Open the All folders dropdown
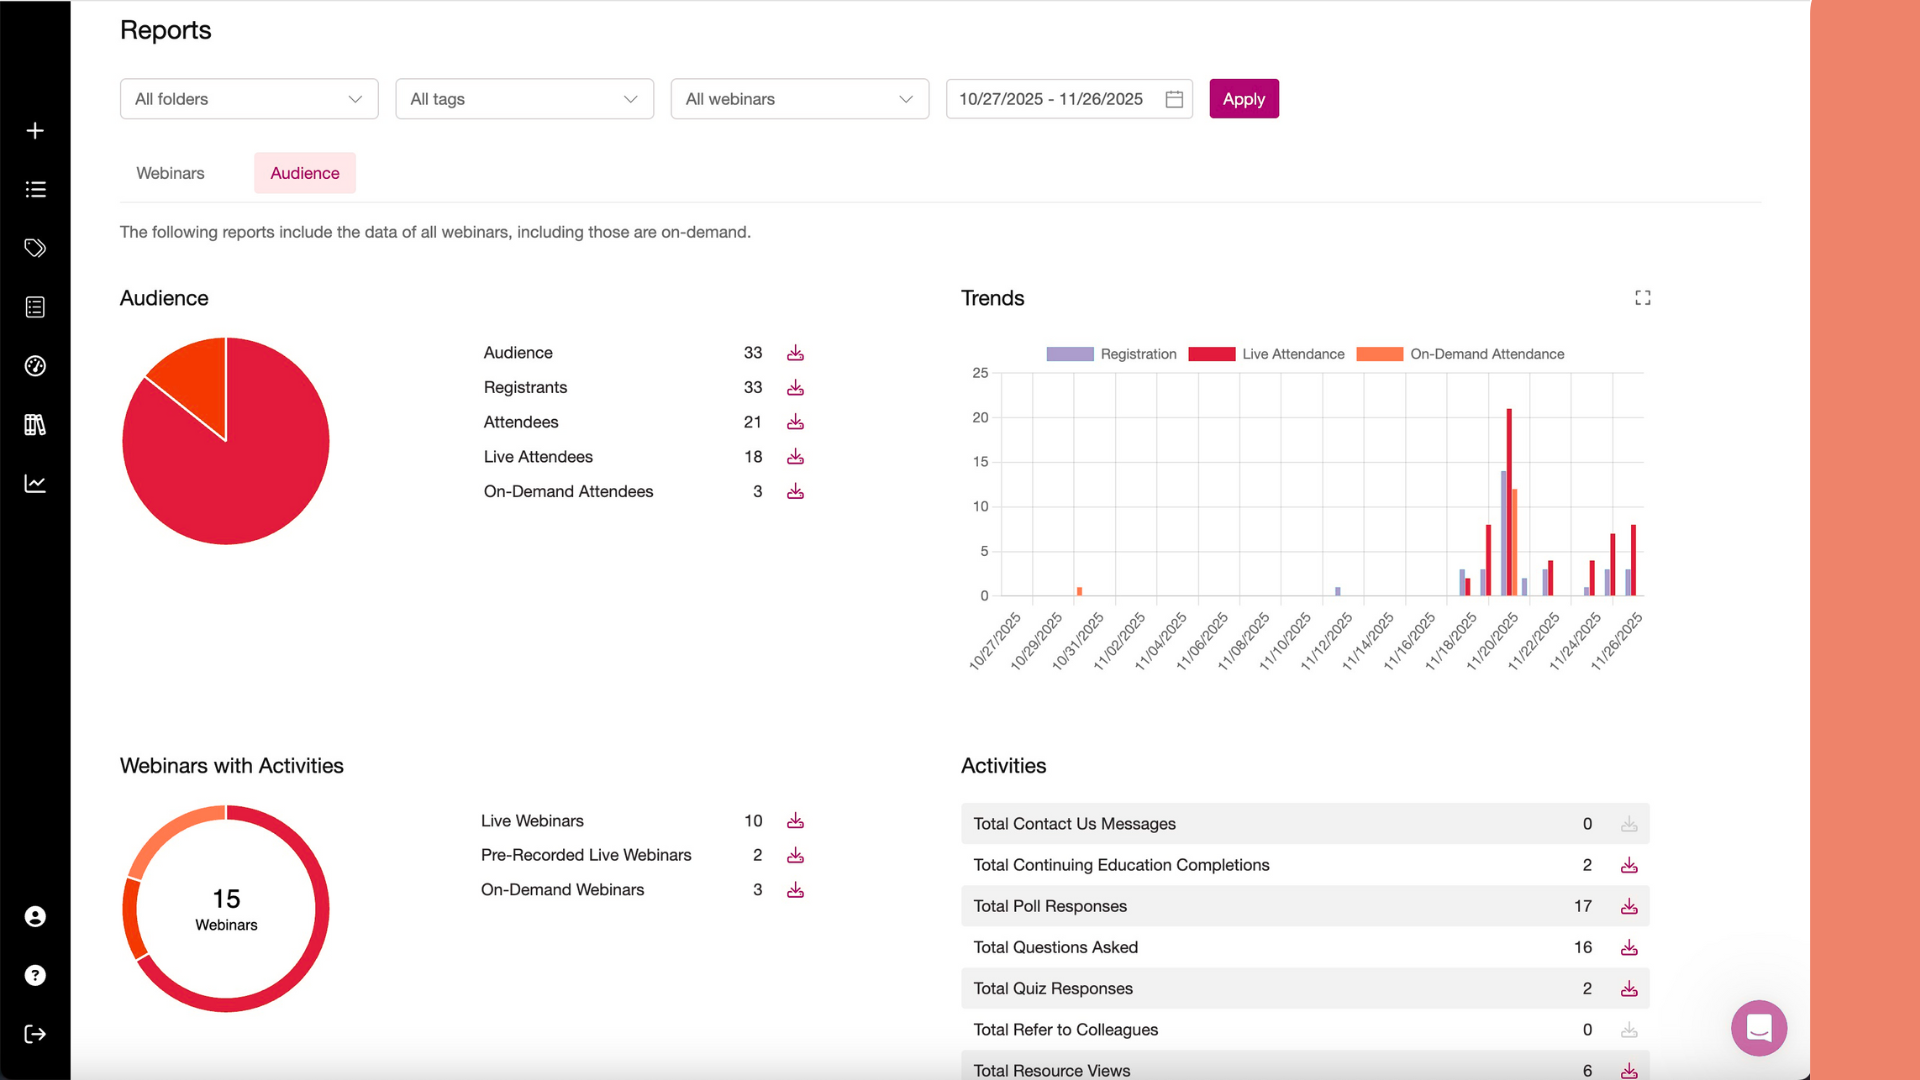The image size is (1920, 1080). 248,98
